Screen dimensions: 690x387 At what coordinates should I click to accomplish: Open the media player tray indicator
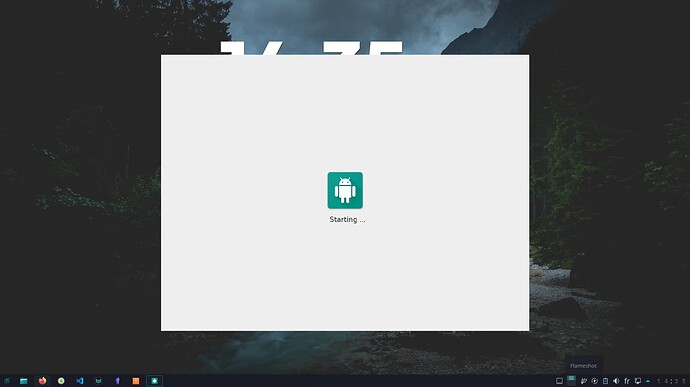(595, 381)
